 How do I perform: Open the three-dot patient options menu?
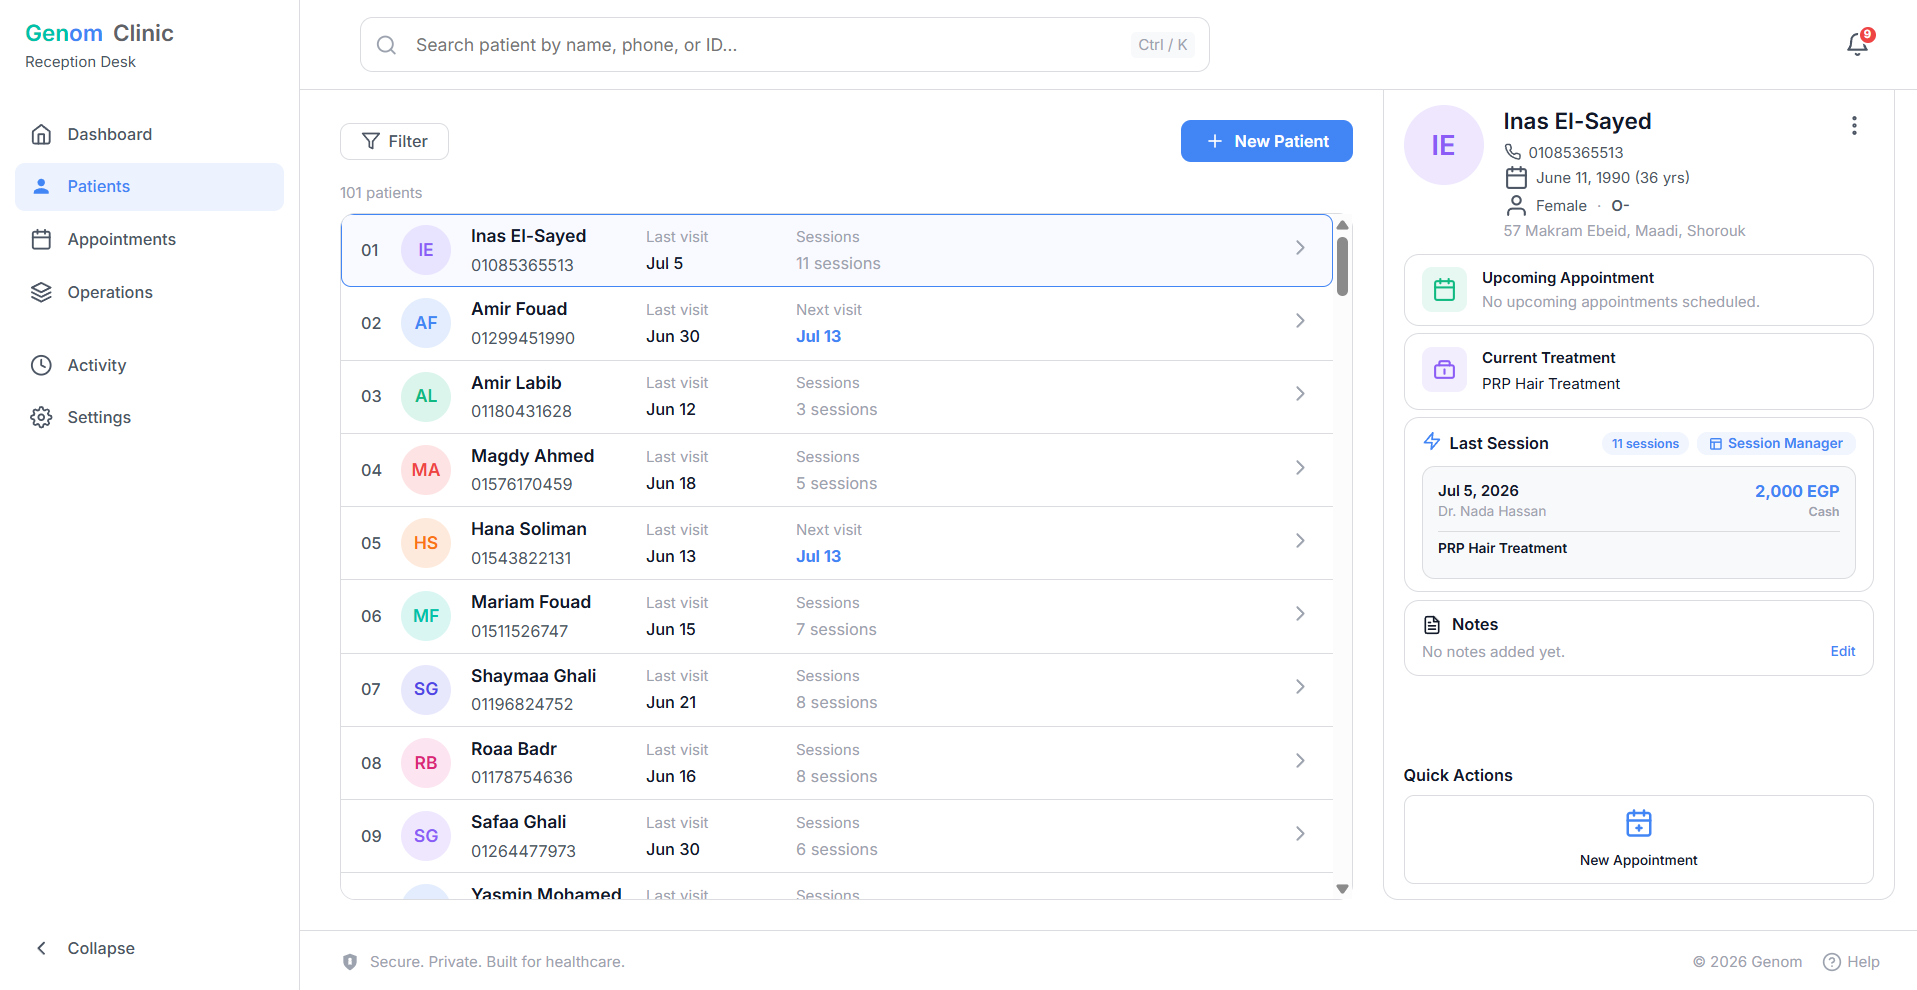[1854, 125]
